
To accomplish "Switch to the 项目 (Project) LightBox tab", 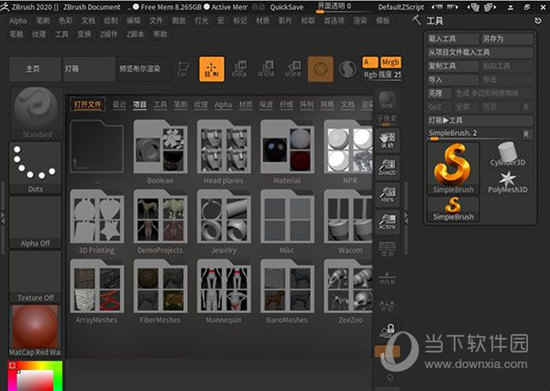I will coord(140,104).
